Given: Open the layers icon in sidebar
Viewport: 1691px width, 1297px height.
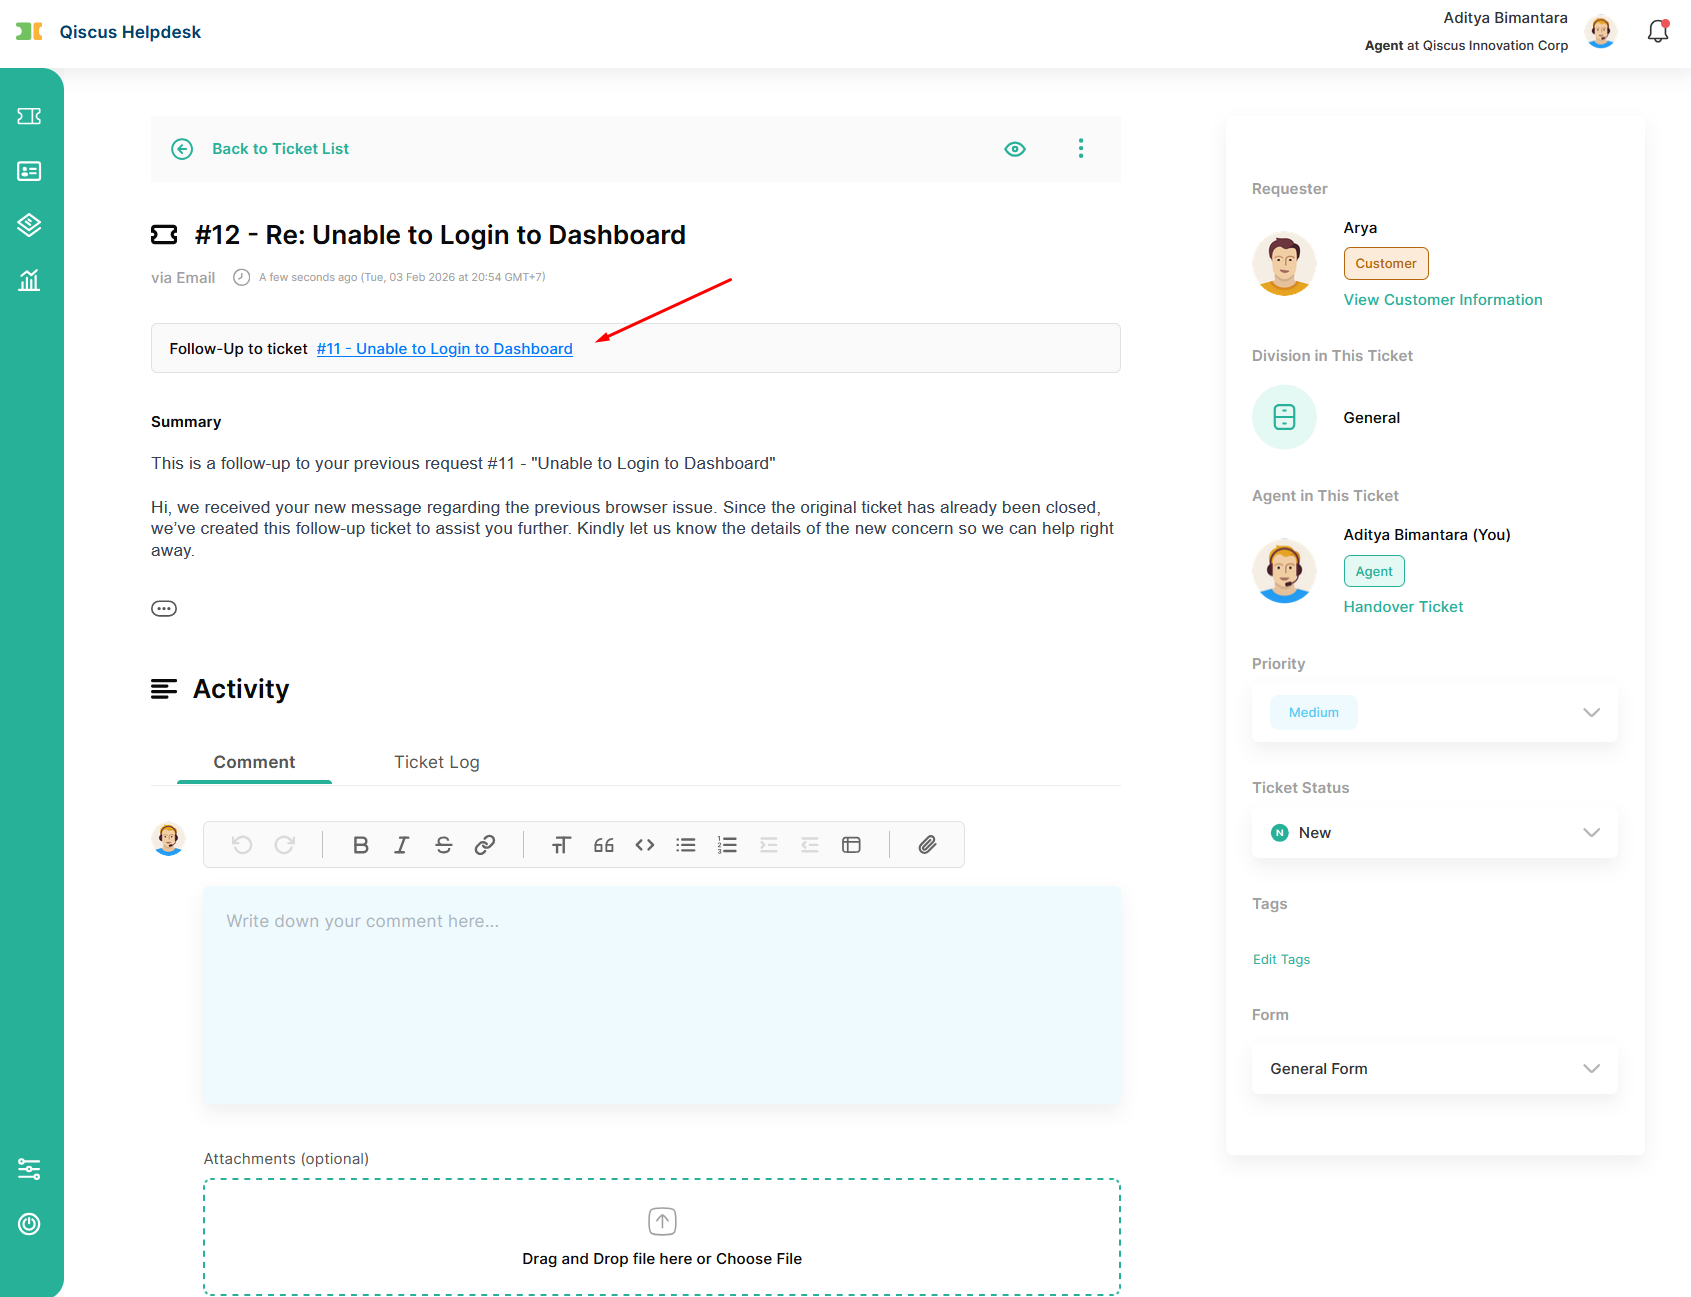Looking at the screenshot, I should pyautogui.click(x=29, y=225).
